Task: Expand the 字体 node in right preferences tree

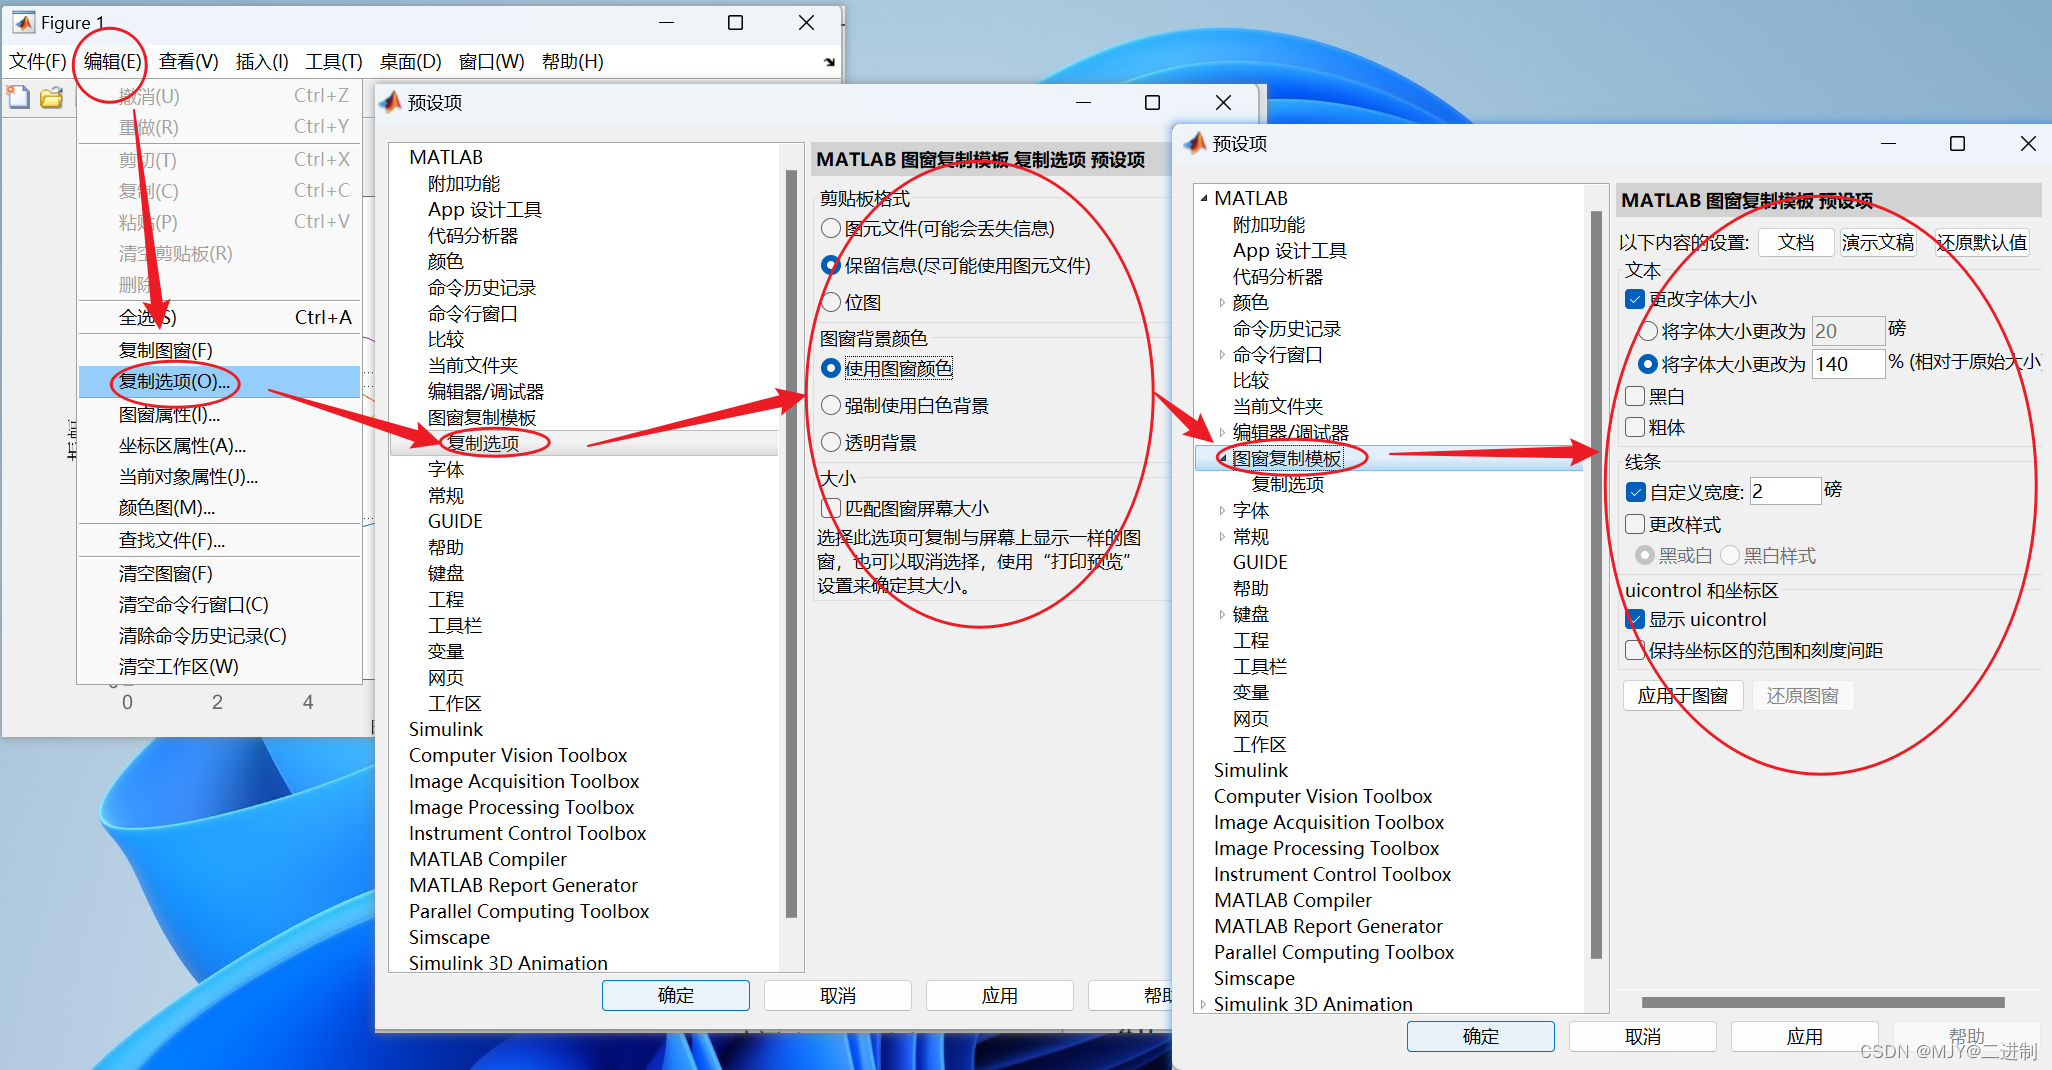Action: (1222, 510)
